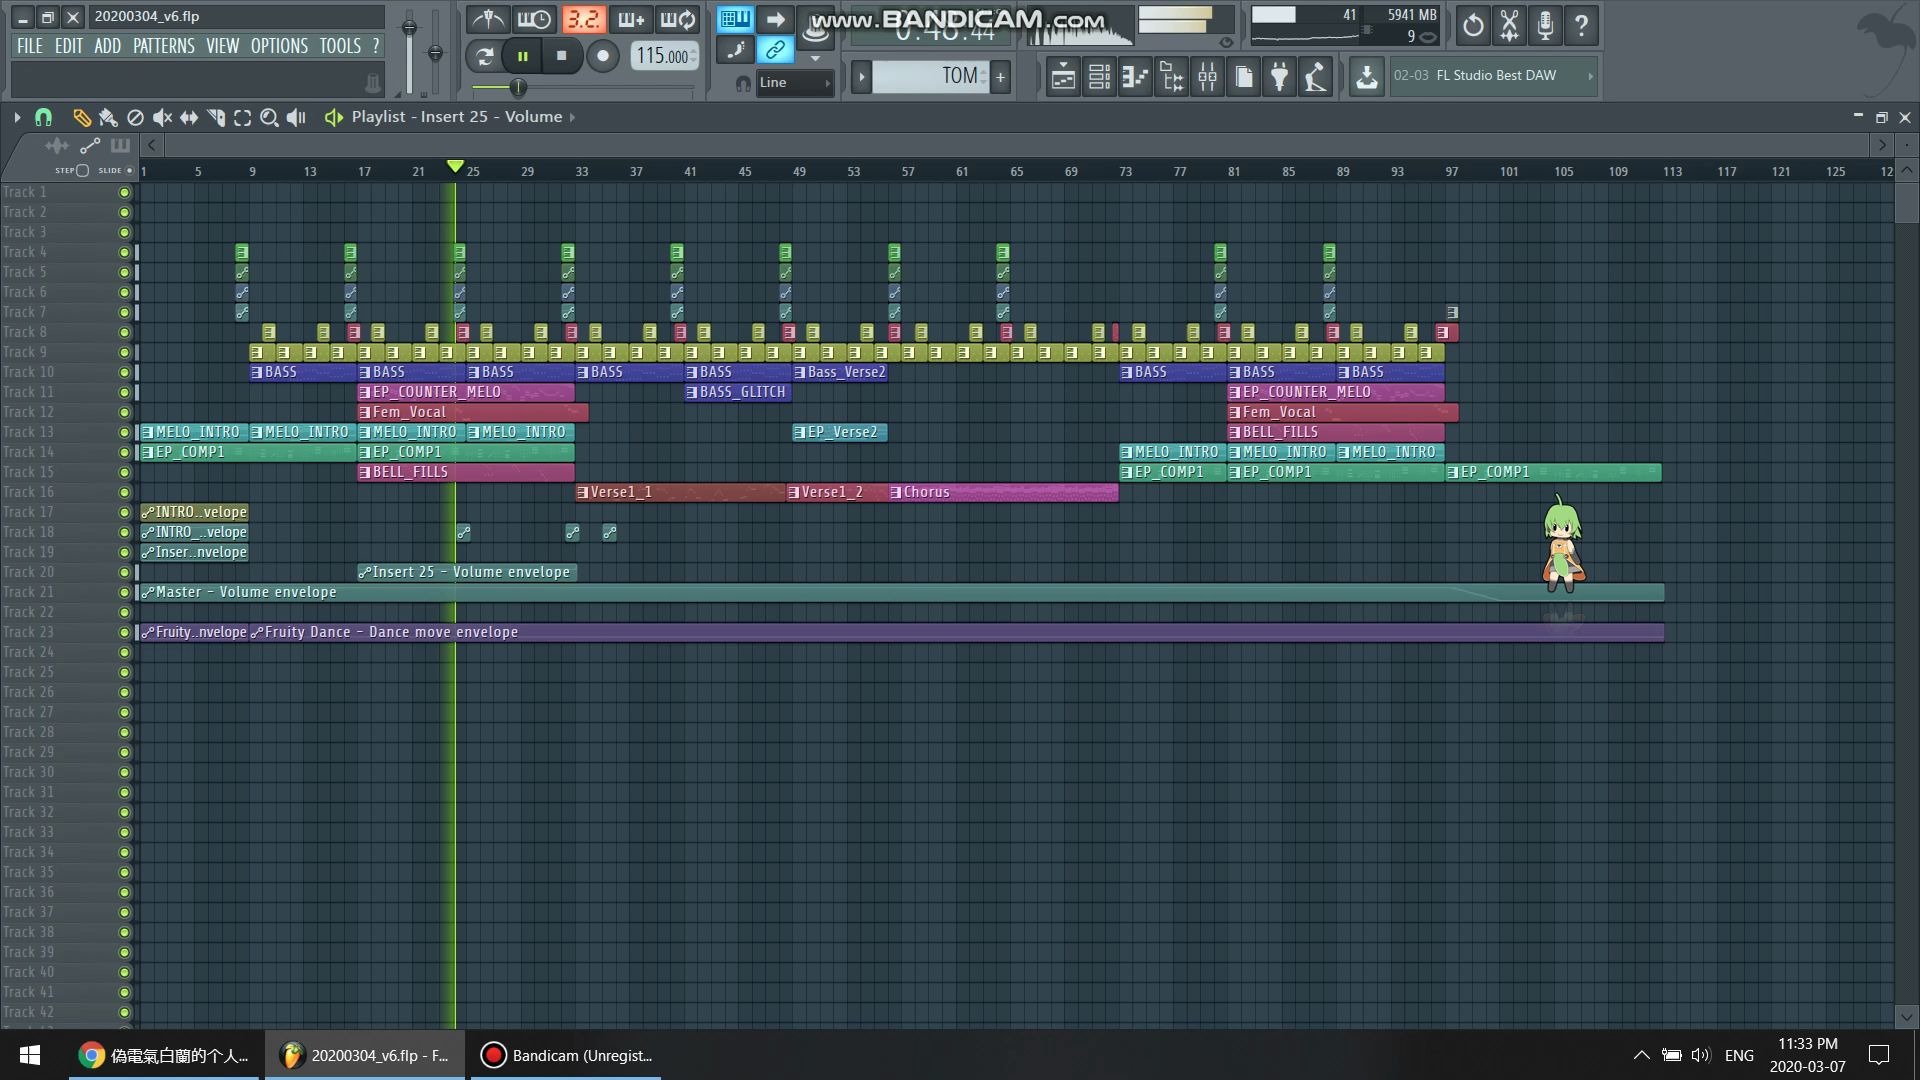1920x1080 pixels.
Task: Click the online content download icon
Action: 1366,76
